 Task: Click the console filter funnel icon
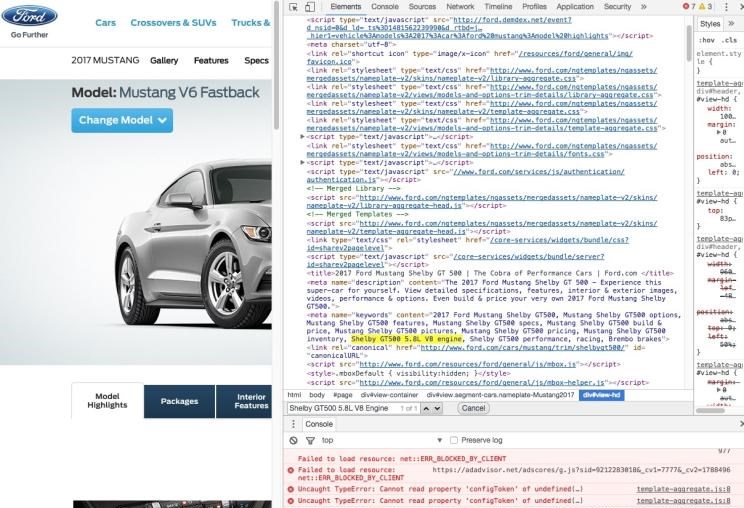(310, 441)
